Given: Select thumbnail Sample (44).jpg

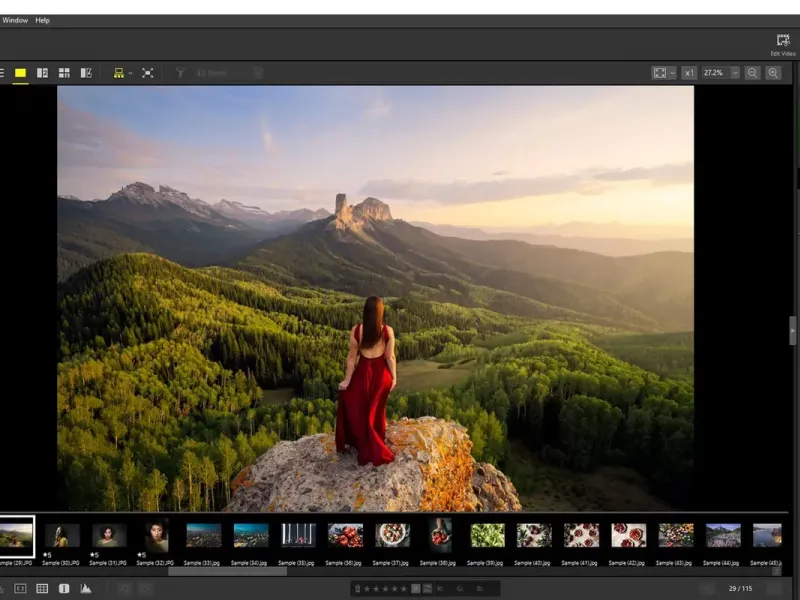Looking at the screenshot, I should (x=723, y=535).
